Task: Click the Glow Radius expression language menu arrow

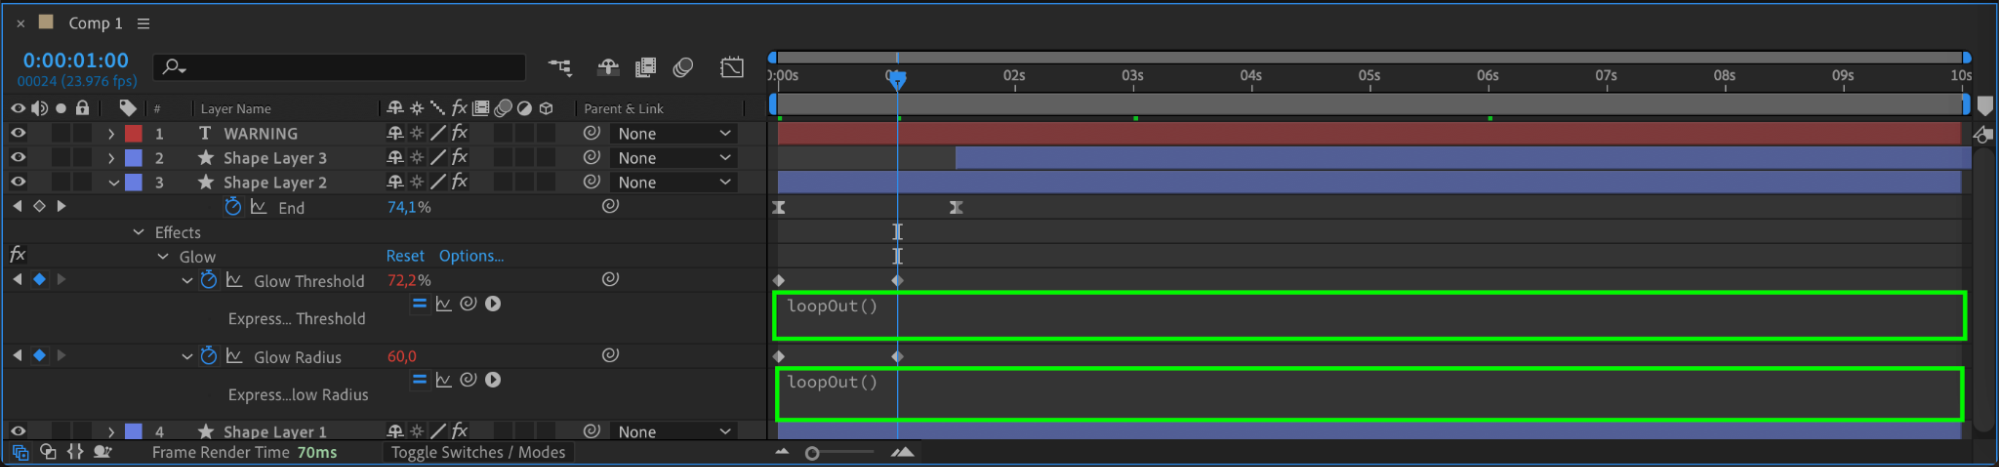Action: 493,380
